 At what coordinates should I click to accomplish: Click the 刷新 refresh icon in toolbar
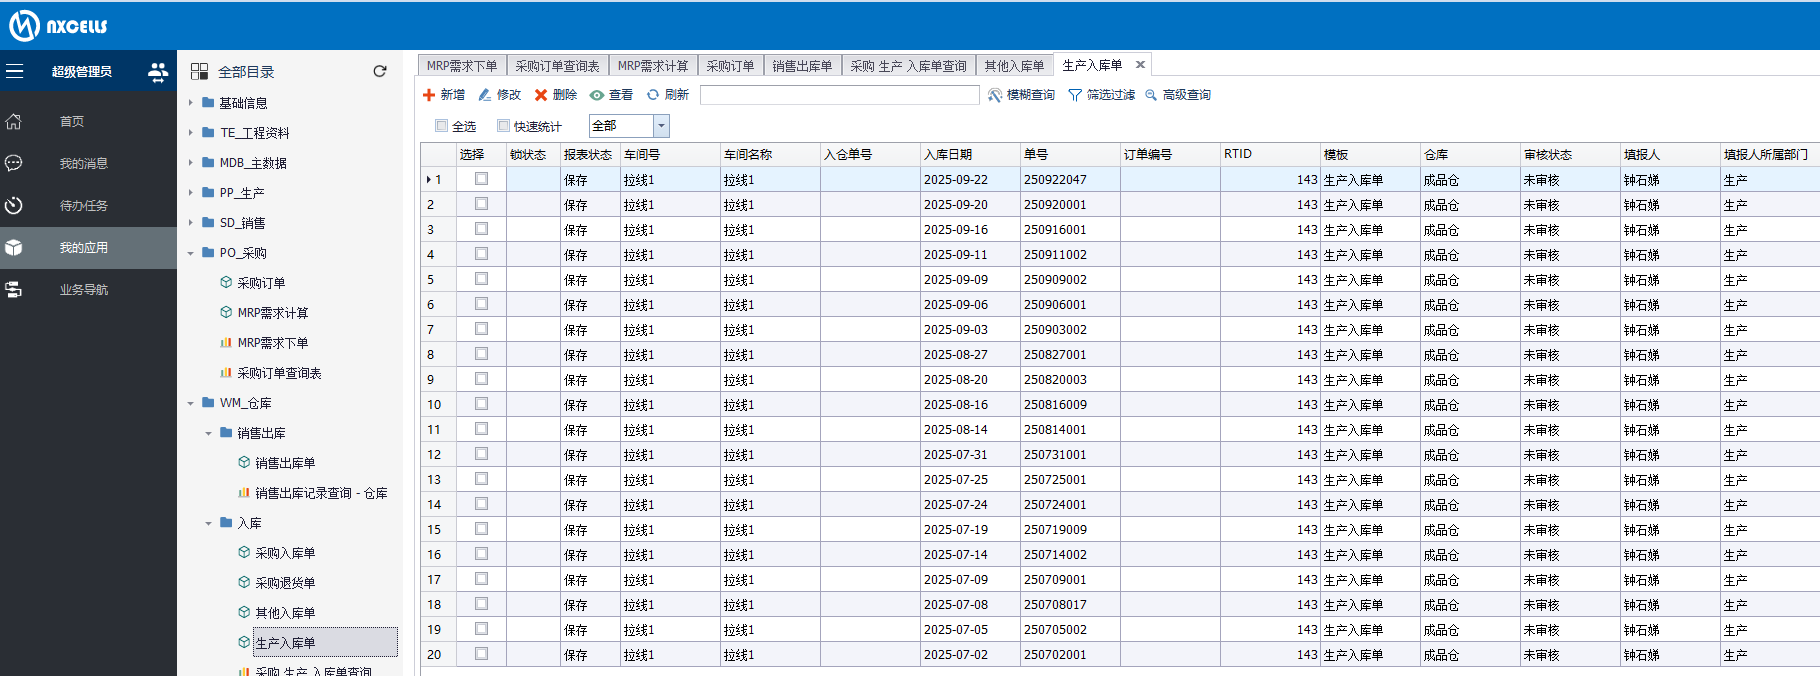tap(653, 95)
